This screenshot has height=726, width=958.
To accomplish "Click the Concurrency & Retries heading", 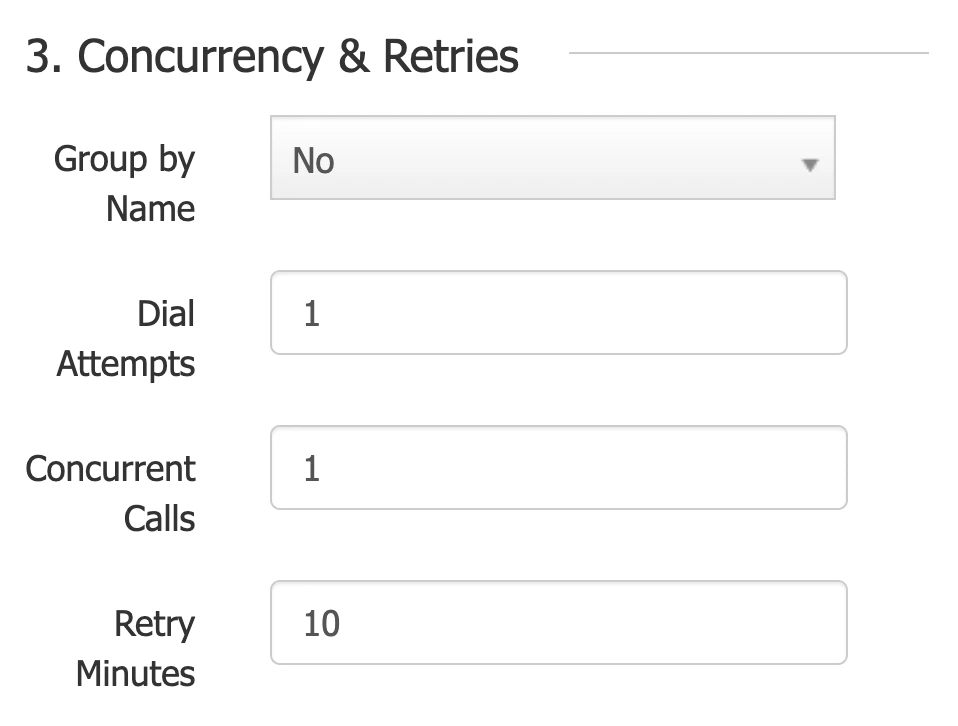I will pyautogui.click(x=270, y=56).
